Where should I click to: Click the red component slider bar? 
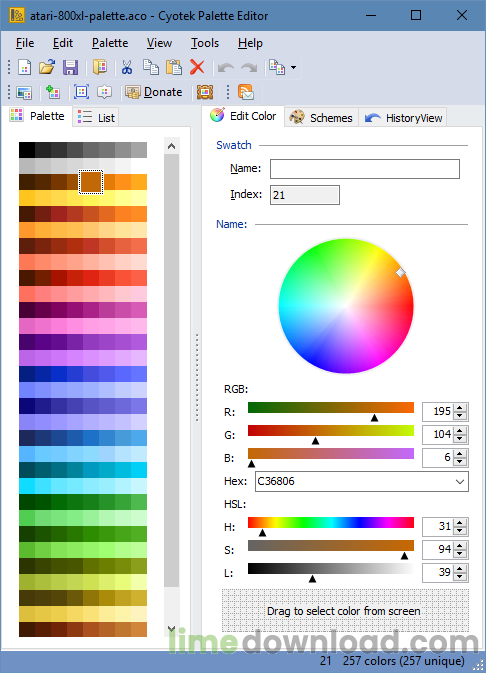(x=331, y=407)
